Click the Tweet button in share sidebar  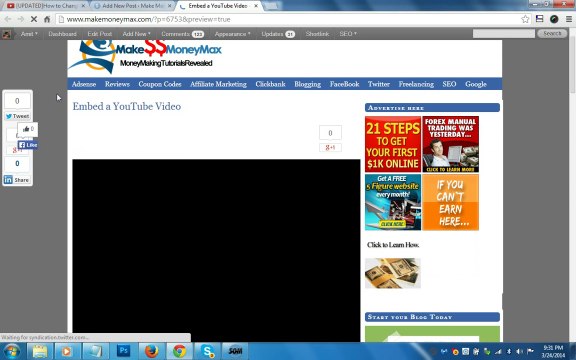[x=17, y=116]
